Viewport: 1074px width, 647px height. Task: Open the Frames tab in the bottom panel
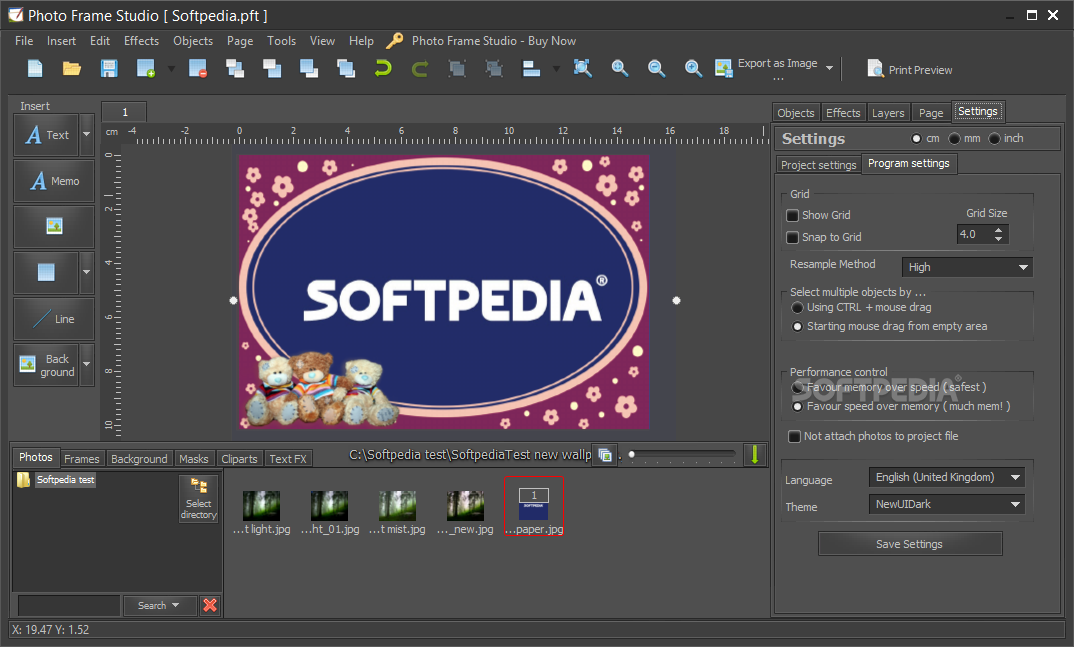pos(82,459)
